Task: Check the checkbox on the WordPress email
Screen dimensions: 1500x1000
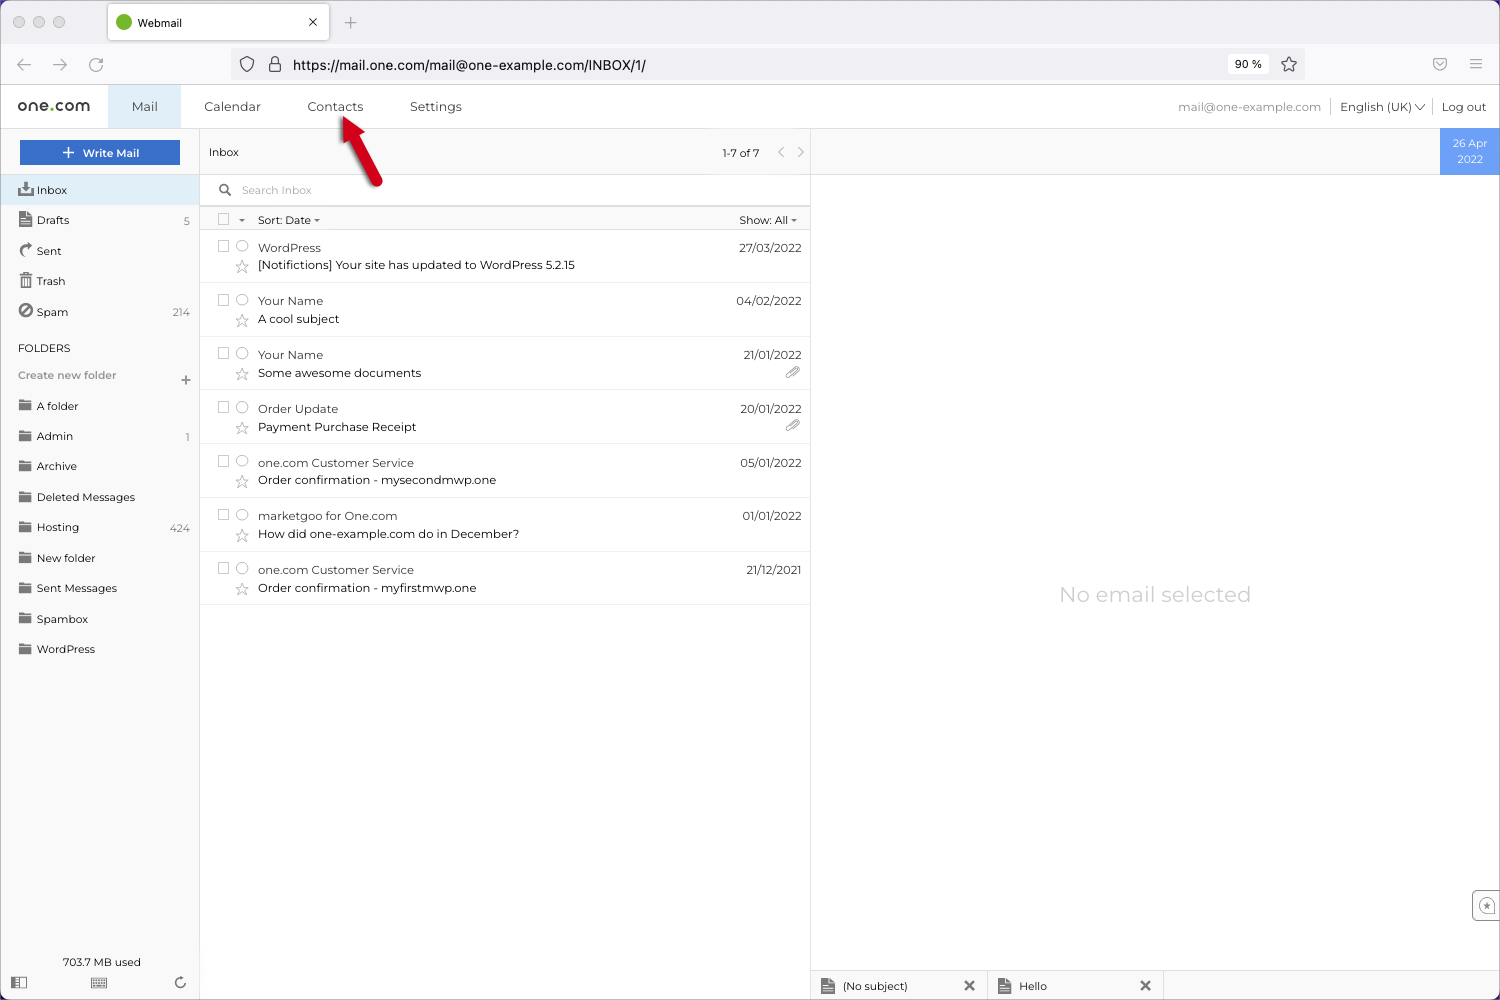Action: pyautogui.click(x=223, y=245)
